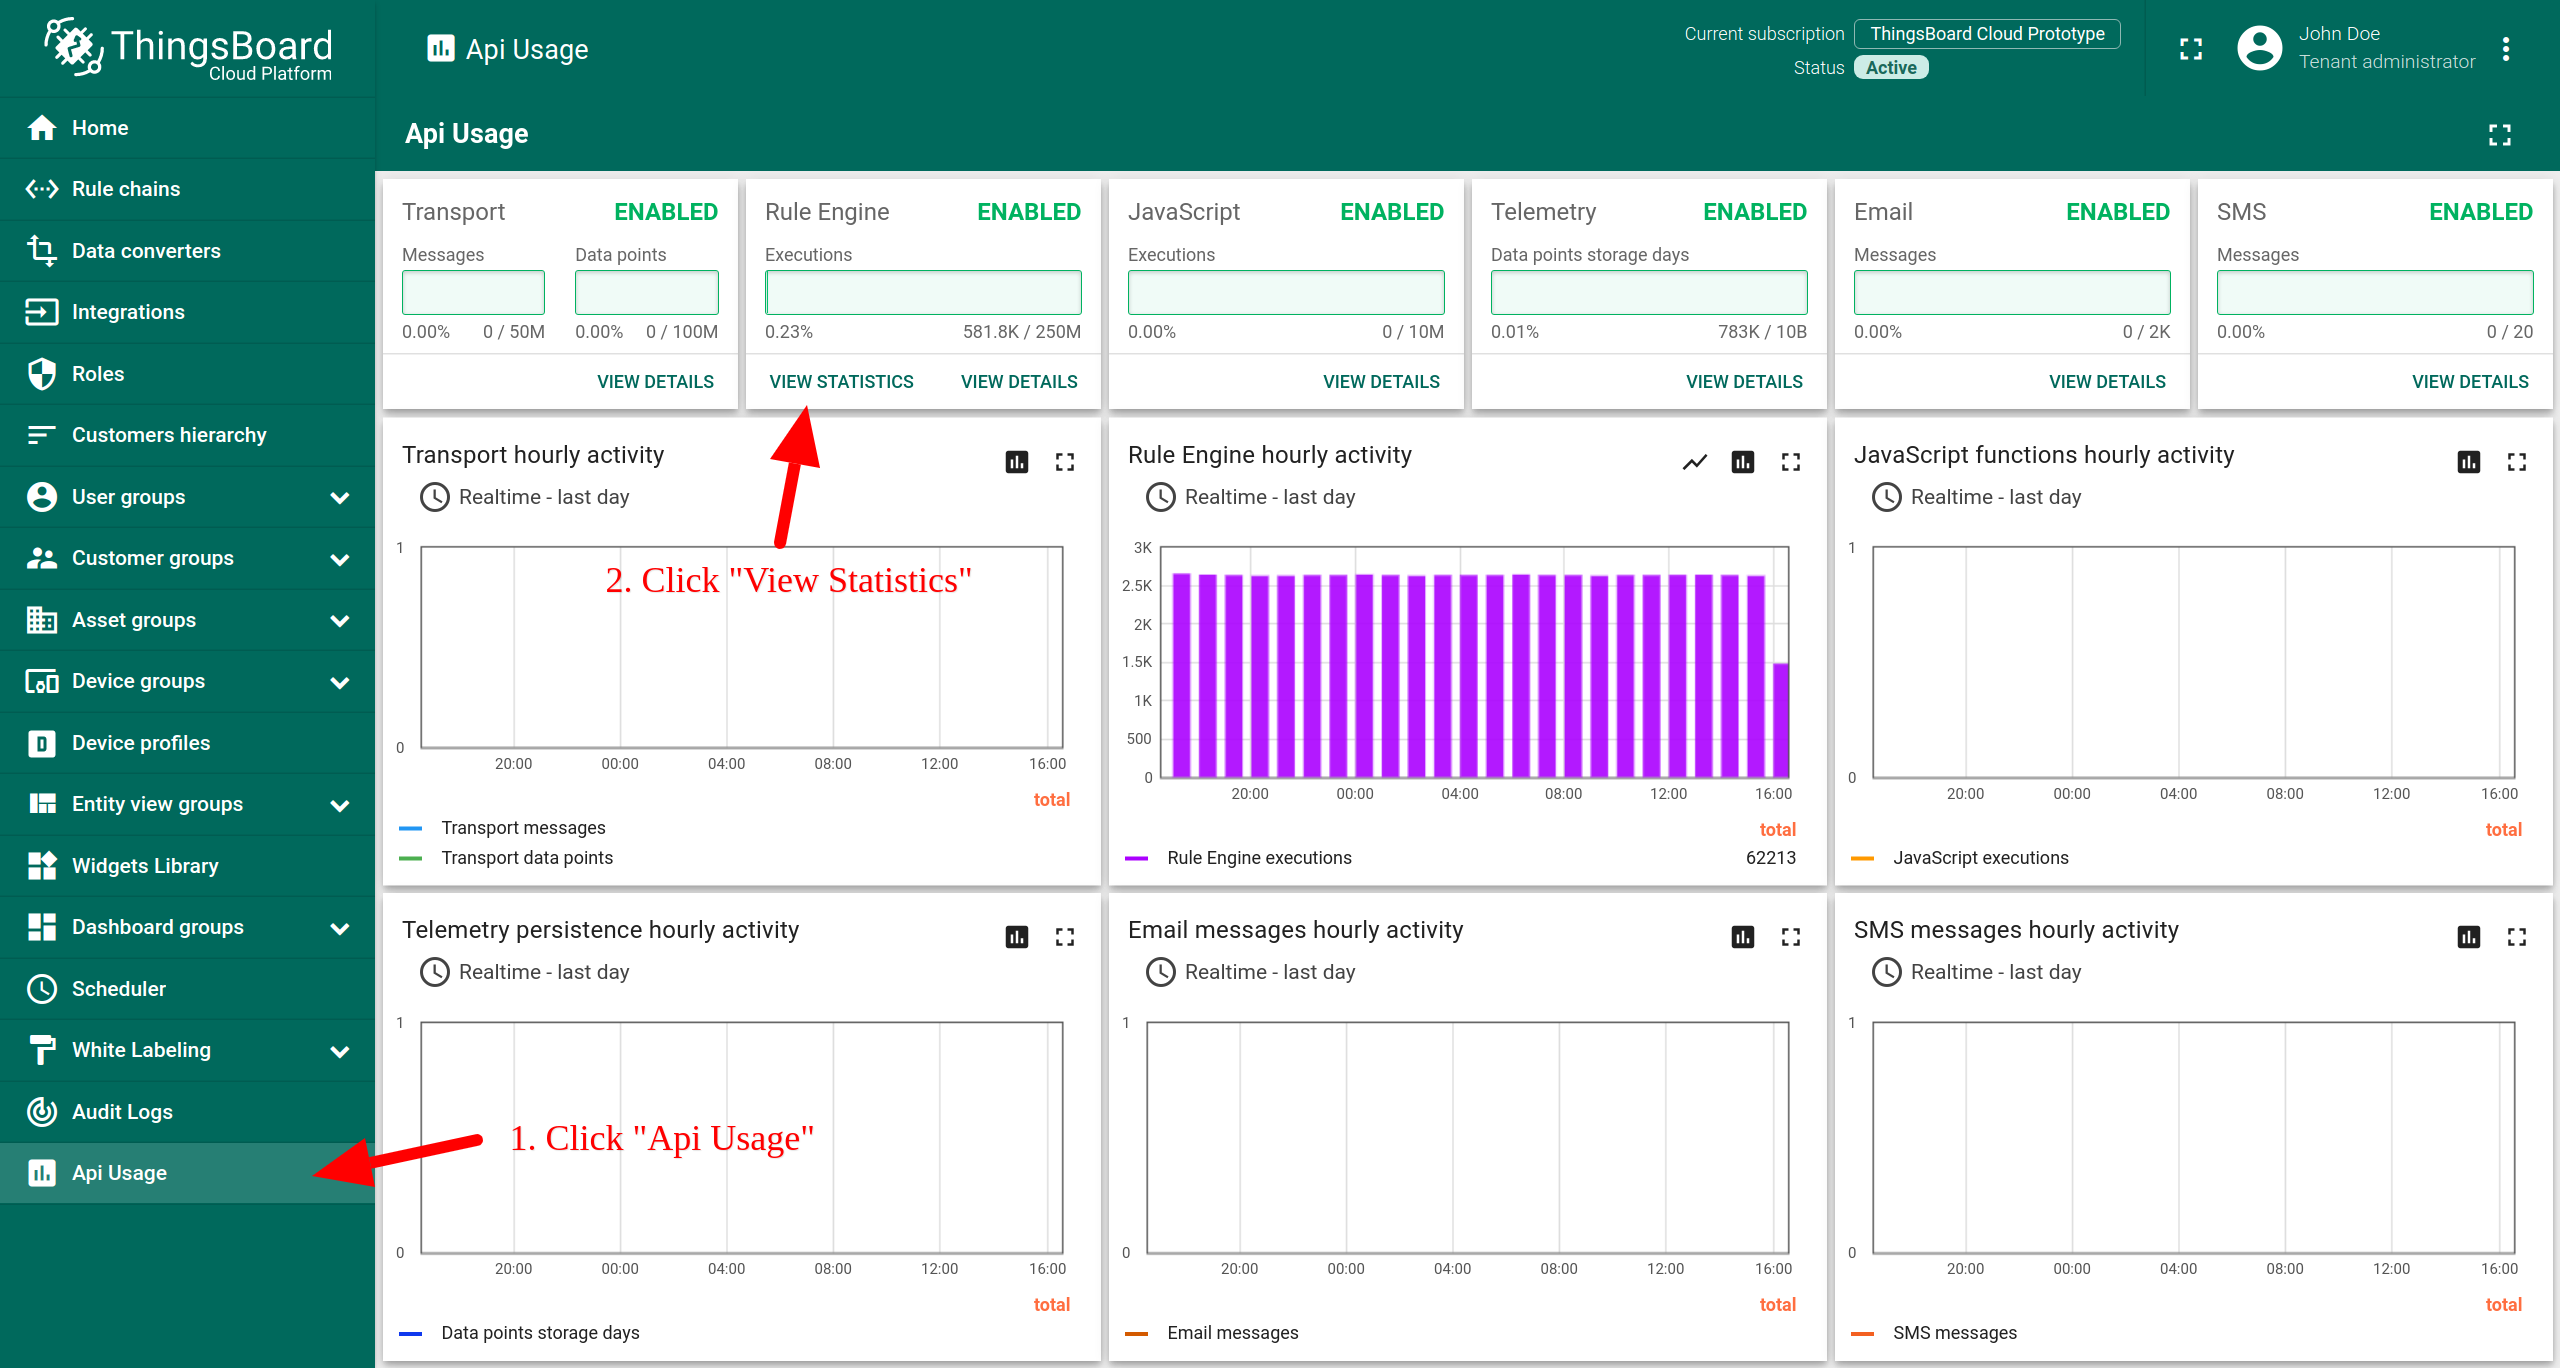This screenshot has height=1368, width=2560.
Task: Click the Device profiles icon
Action: coord(42,743)
